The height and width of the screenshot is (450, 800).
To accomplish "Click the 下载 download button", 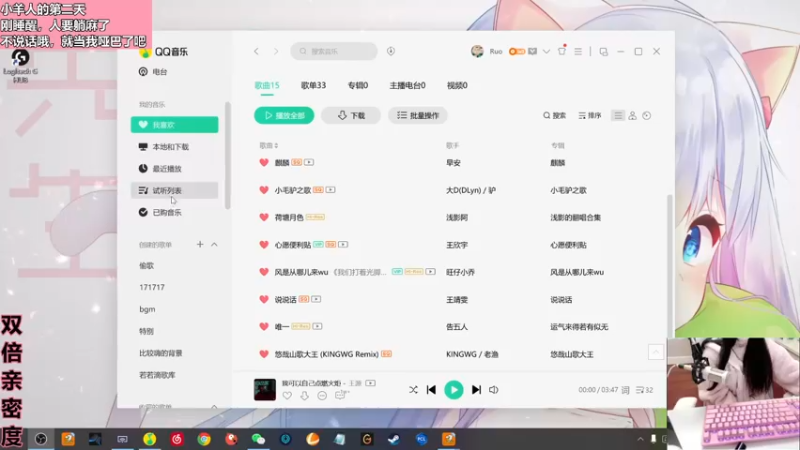I will [351, 115].
